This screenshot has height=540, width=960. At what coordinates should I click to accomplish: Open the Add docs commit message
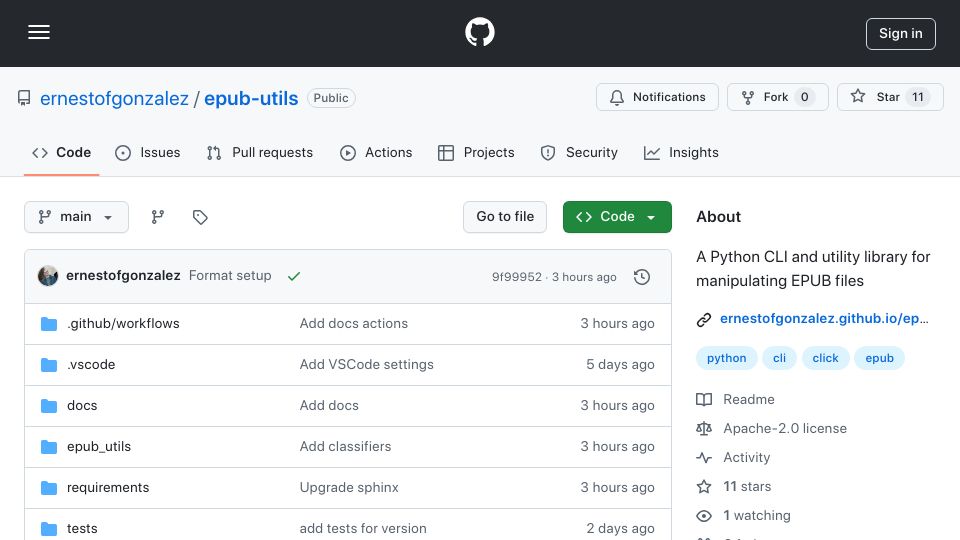tap(329, 405)
